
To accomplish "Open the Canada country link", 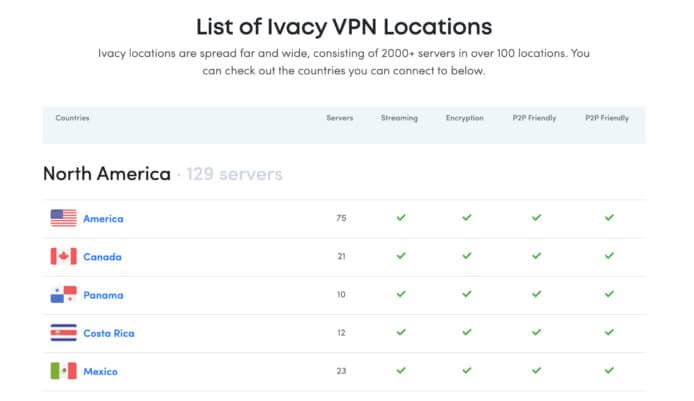I will click(x=102, y=257).
